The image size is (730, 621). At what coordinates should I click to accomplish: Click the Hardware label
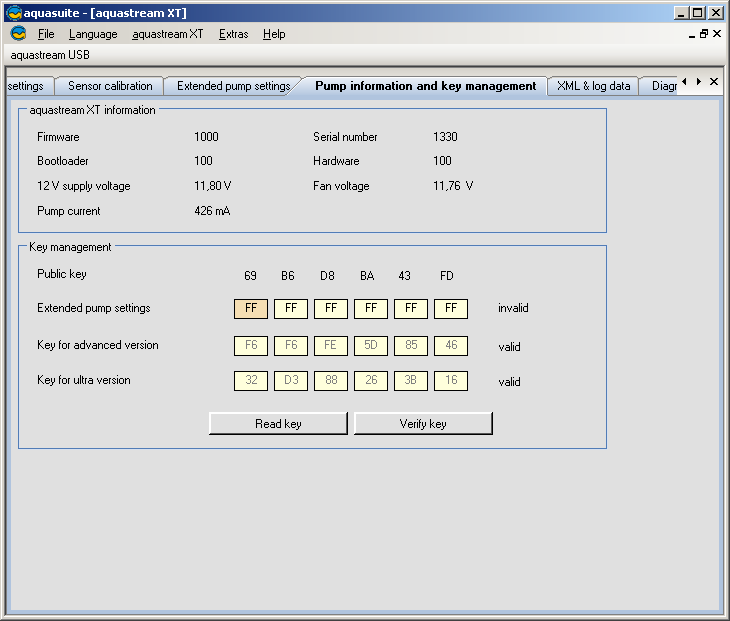(336, 161)
